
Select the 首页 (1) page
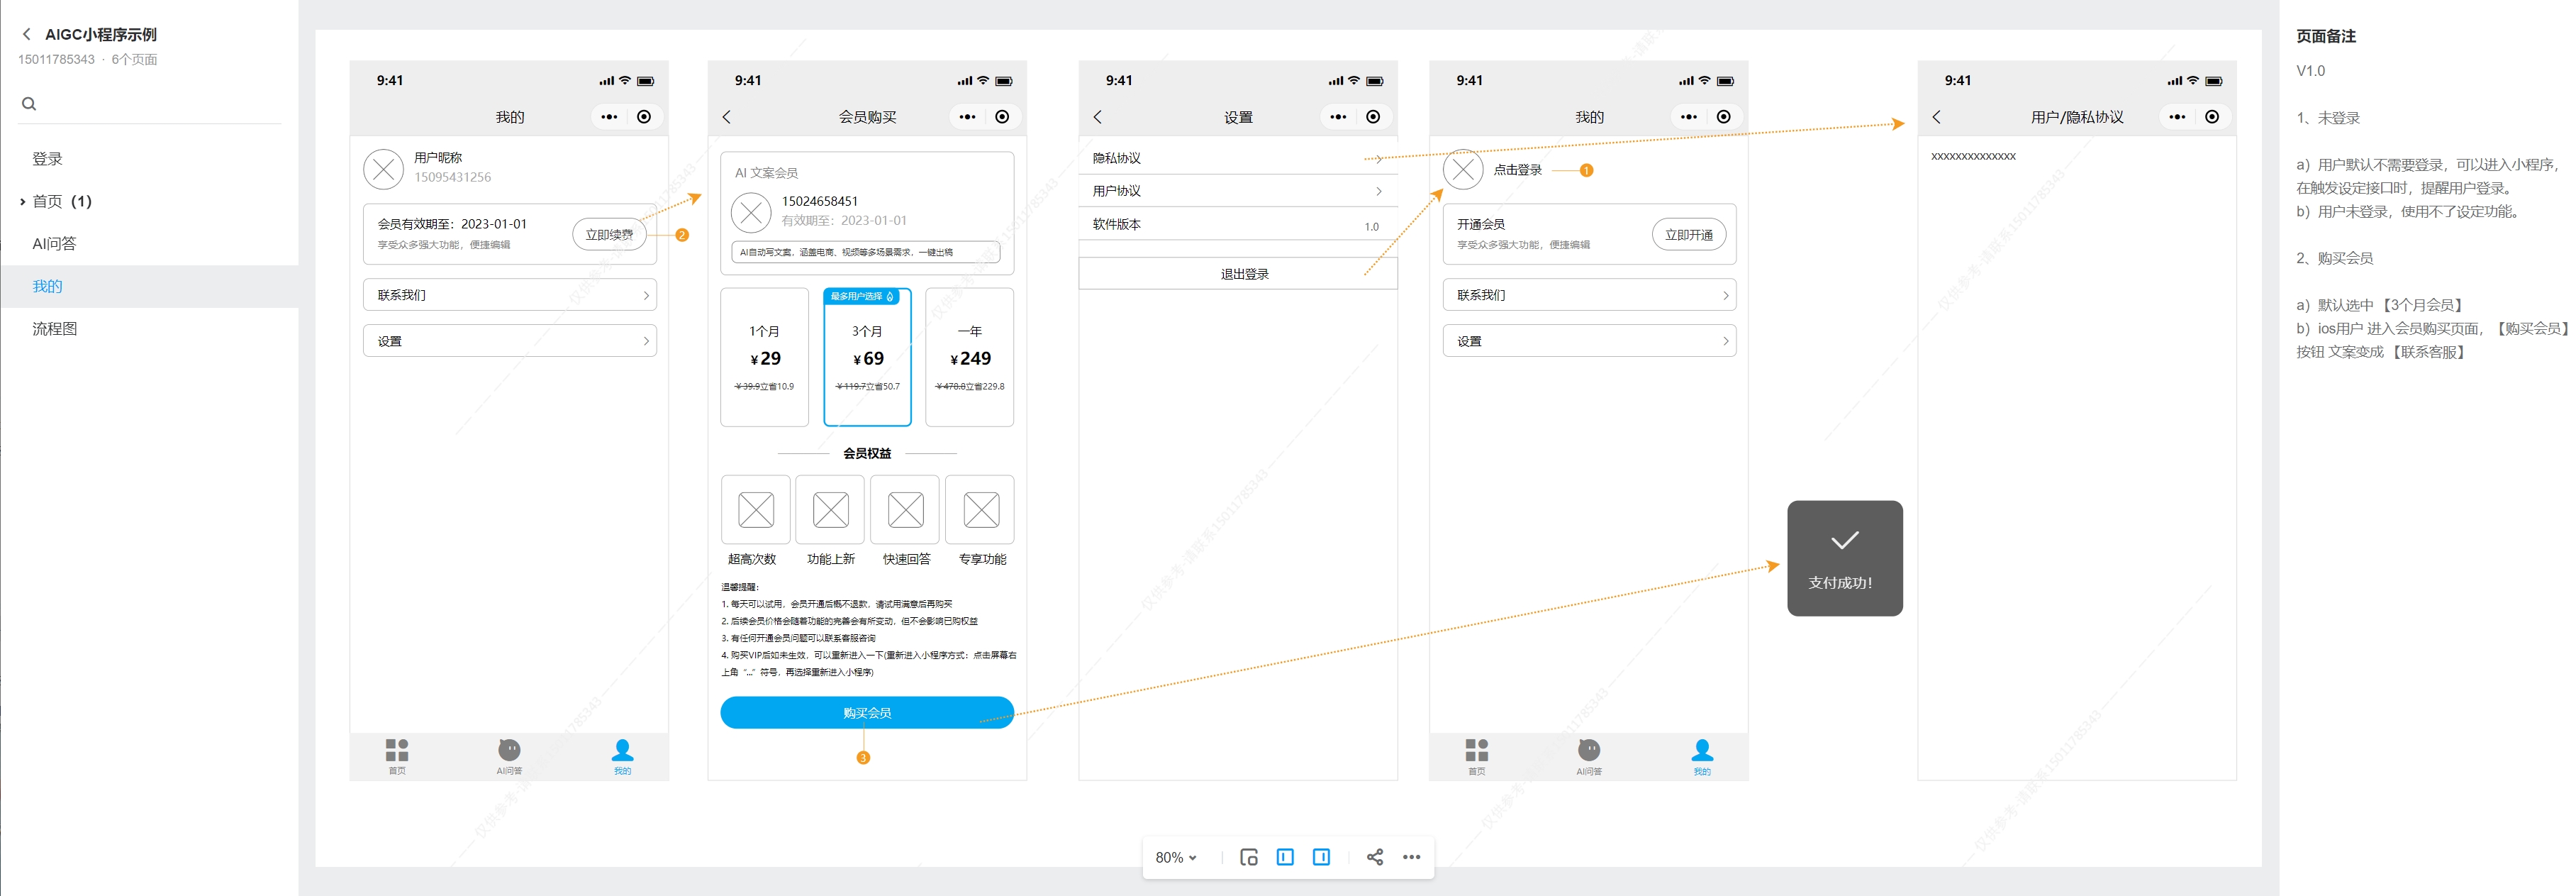[x=62, y=202]
